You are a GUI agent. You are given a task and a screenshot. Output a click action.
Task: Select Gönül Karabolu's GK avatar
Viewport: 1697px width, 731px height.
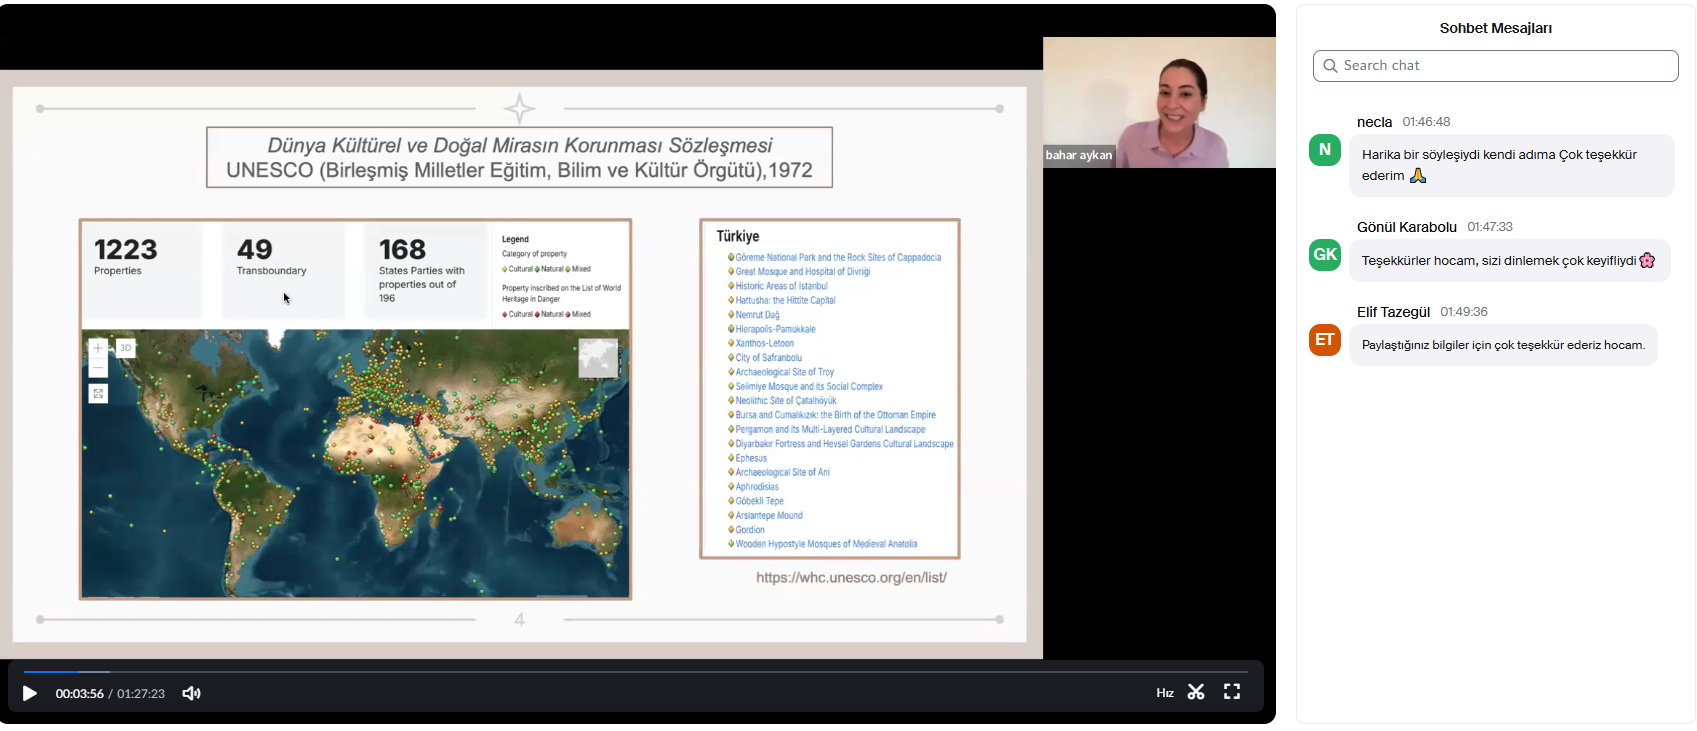pyautogui.click(x=1325, y=255)
